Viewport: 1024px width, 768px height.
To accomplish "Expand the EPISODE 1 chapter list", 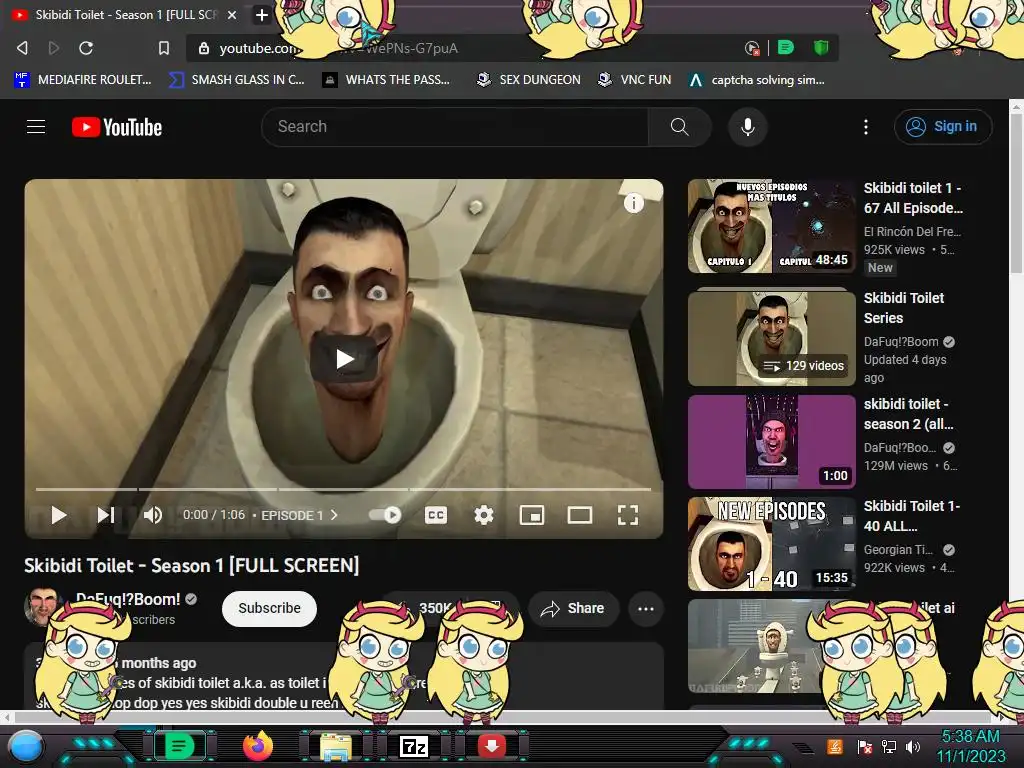I will (x=299, y=515).
